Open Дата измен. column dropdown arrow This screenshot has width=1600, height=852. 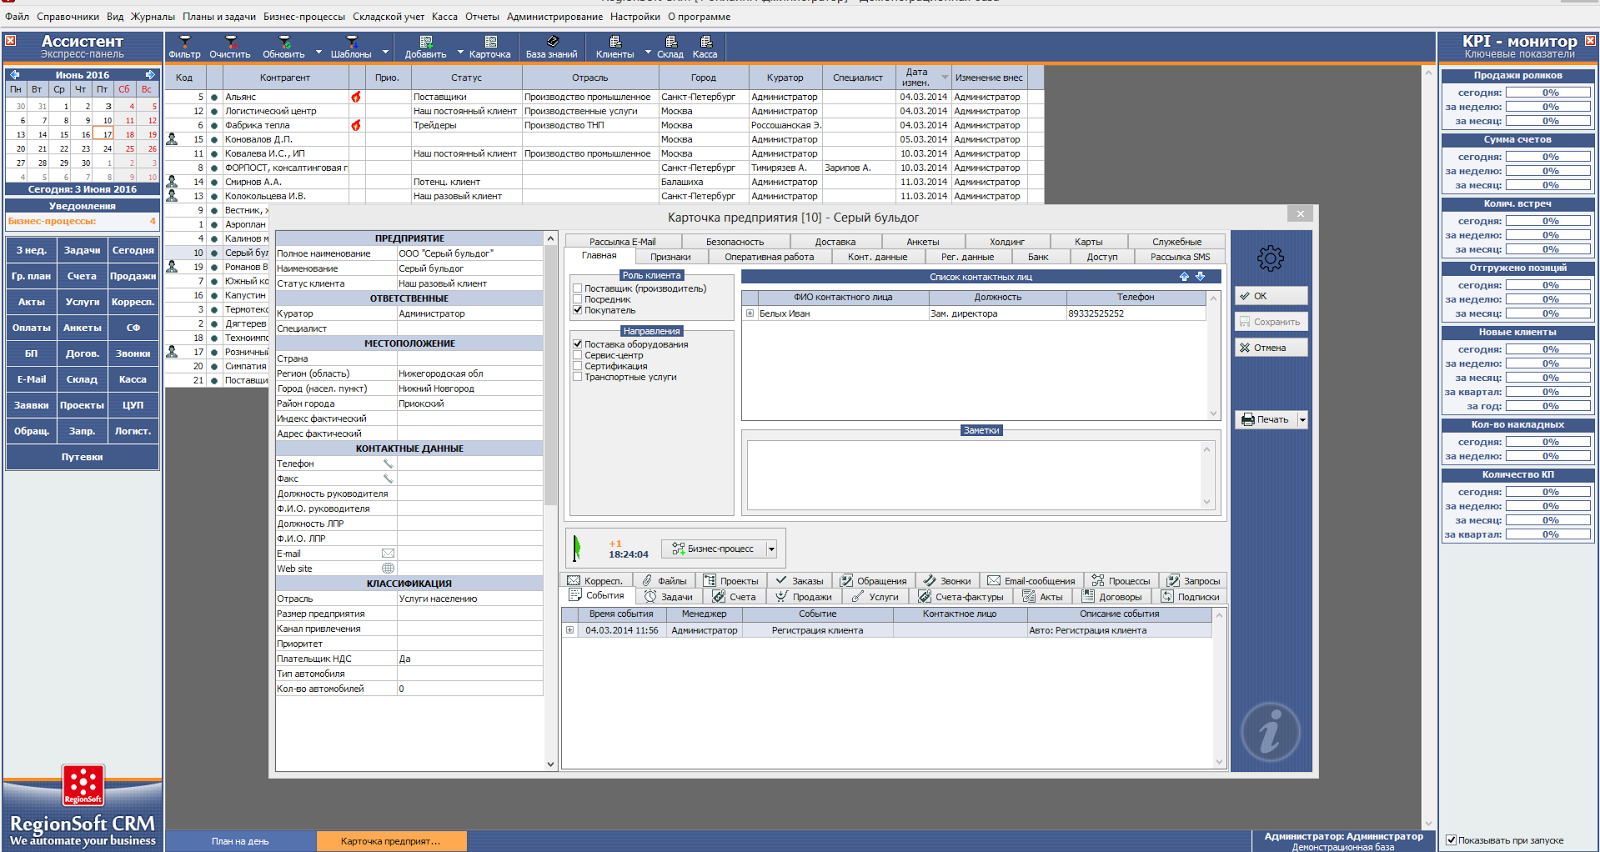click(x=944, y=77)
